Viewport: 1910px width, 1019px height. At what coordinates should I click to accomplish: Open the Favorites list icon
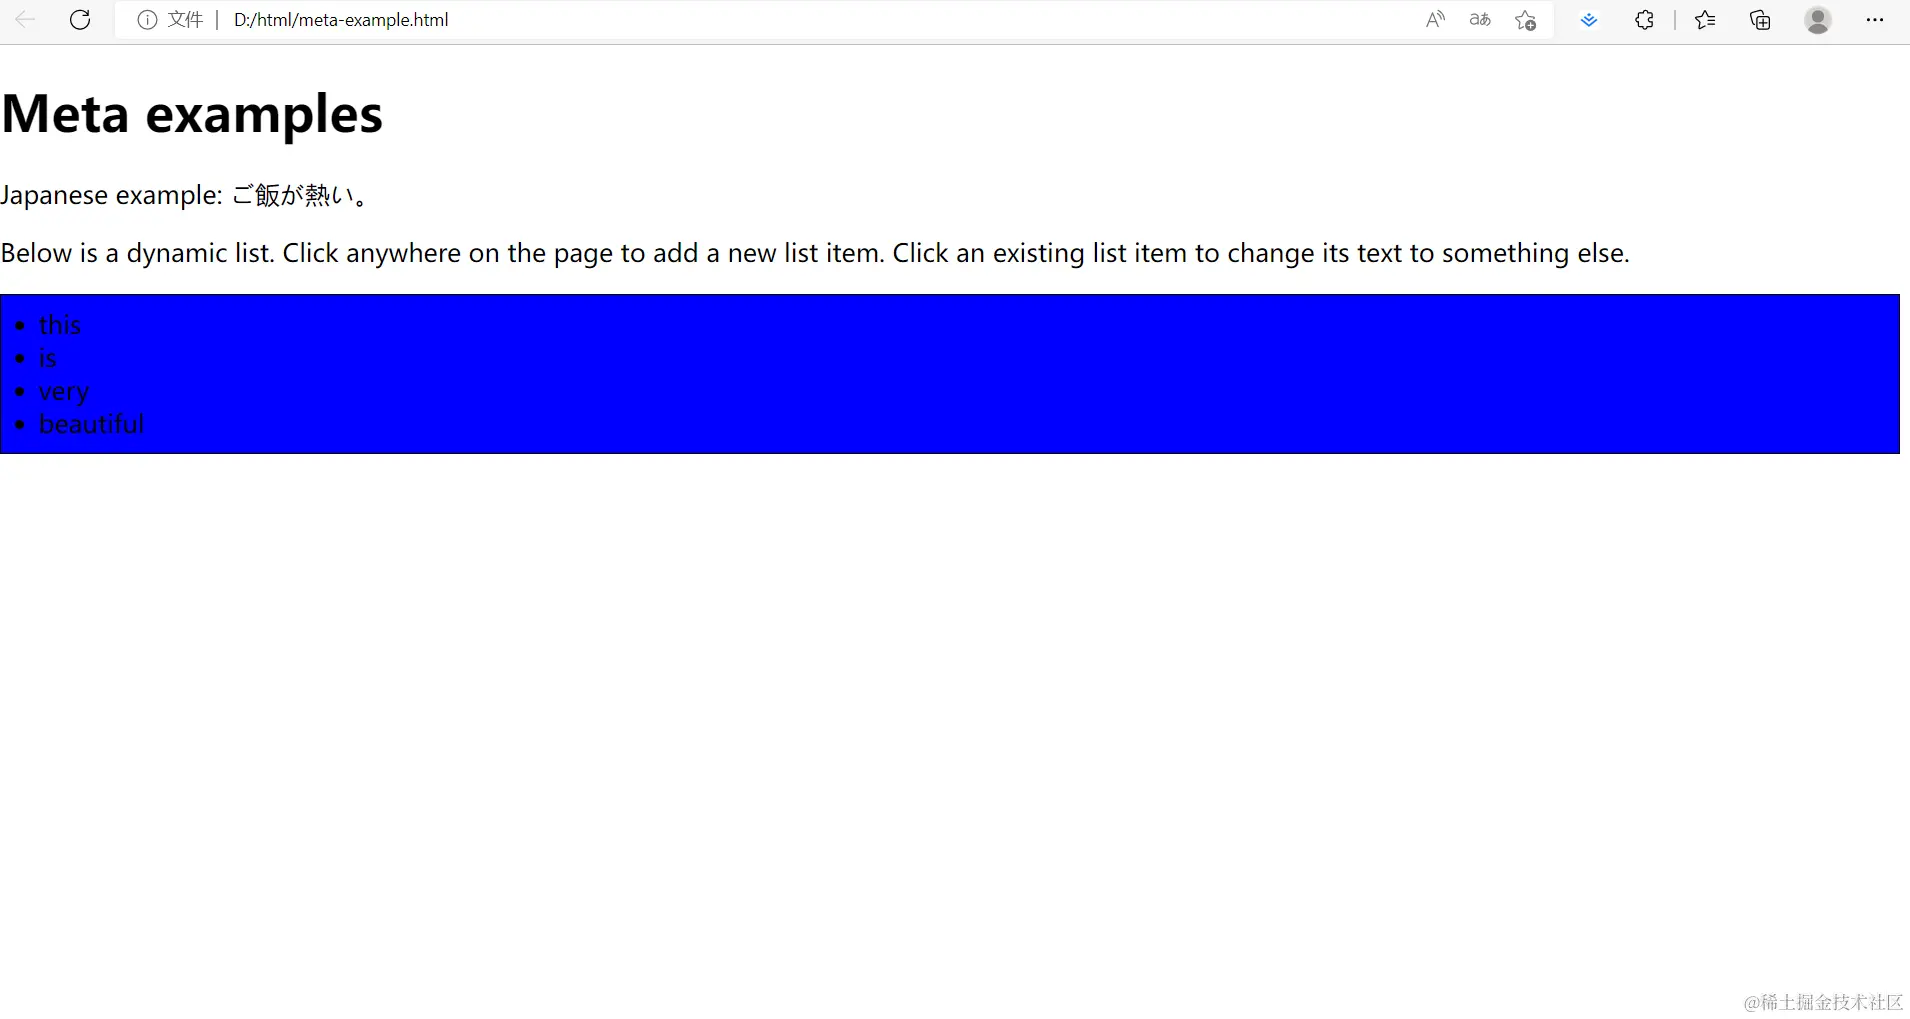click(x=1705, y=20)
